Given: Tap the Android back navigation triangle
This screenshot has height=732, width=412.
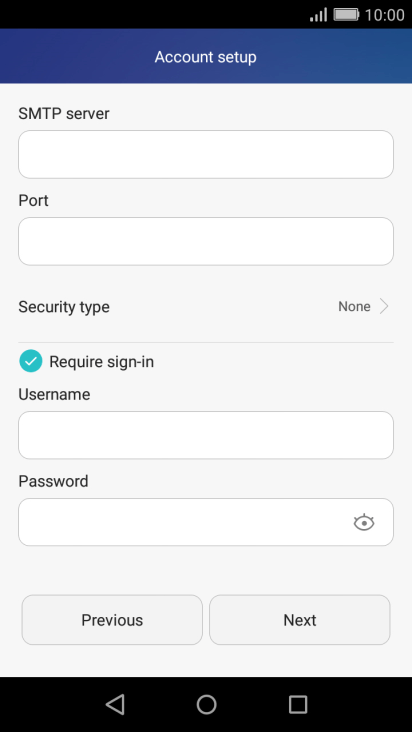Looking at the screenshot, I should point(115,704).
